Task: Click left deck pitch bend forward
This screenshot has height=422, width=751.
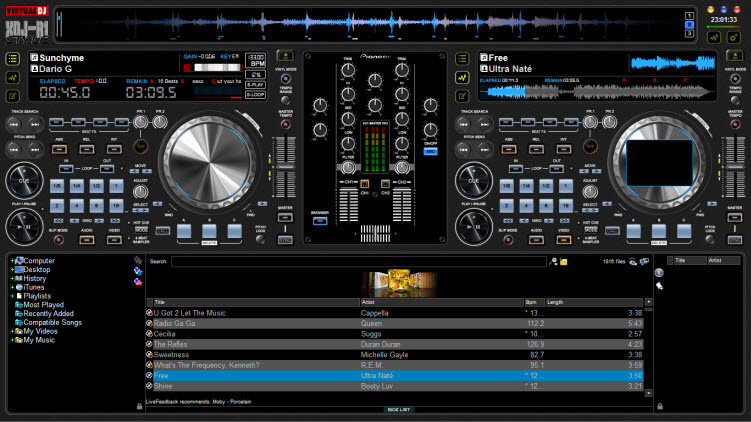Action: (35, 149)
